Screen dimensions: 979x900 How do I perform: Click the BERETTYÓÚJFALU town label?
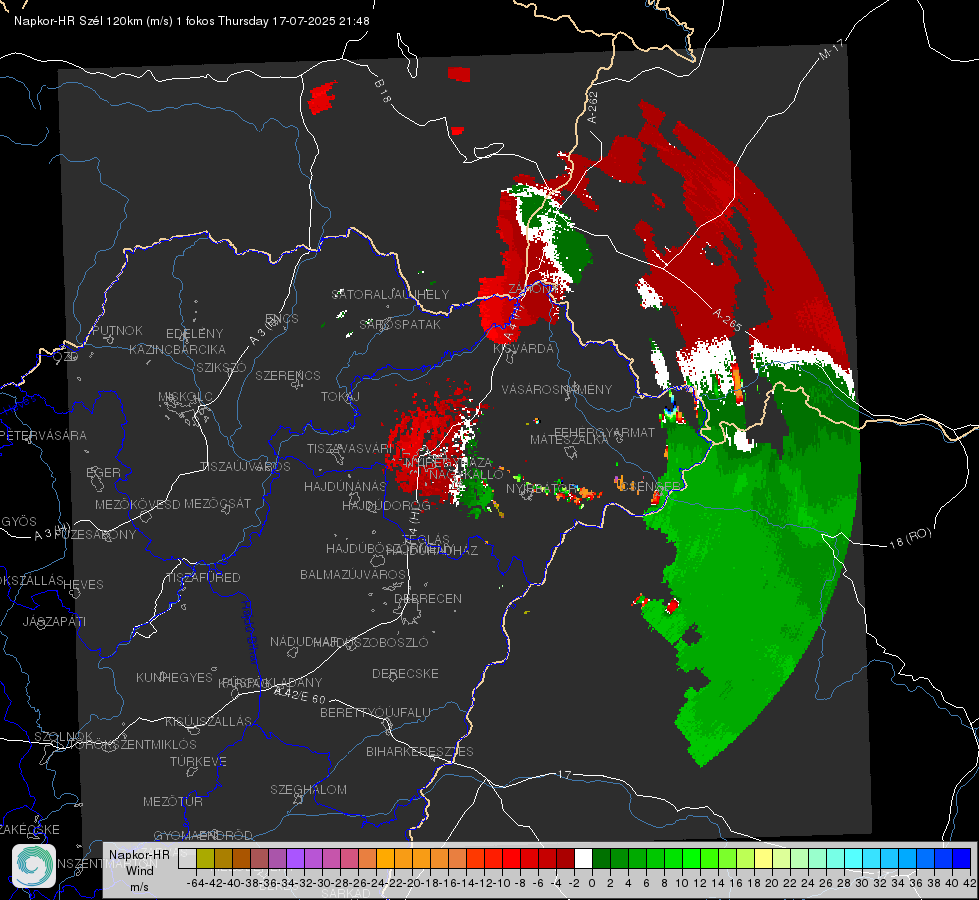point(375,712)
